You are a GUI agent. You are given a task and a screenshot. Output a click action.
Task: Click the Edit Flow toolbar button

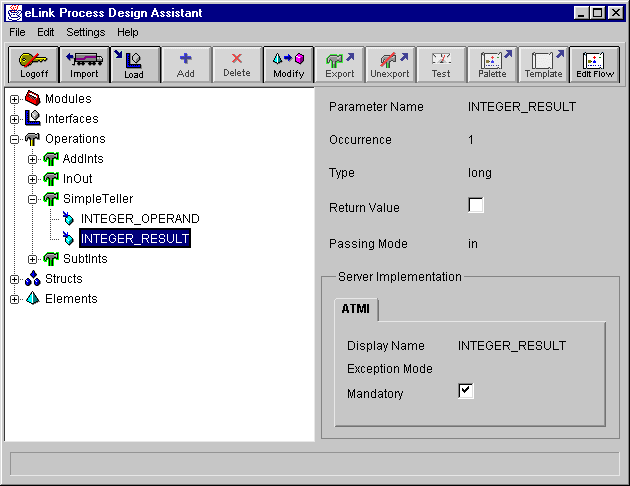(x=595, y=65)
